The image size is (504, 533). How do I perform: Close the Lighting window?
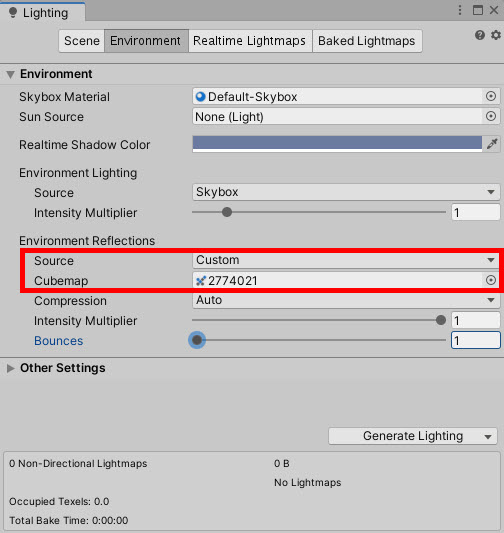coord(494,10)
